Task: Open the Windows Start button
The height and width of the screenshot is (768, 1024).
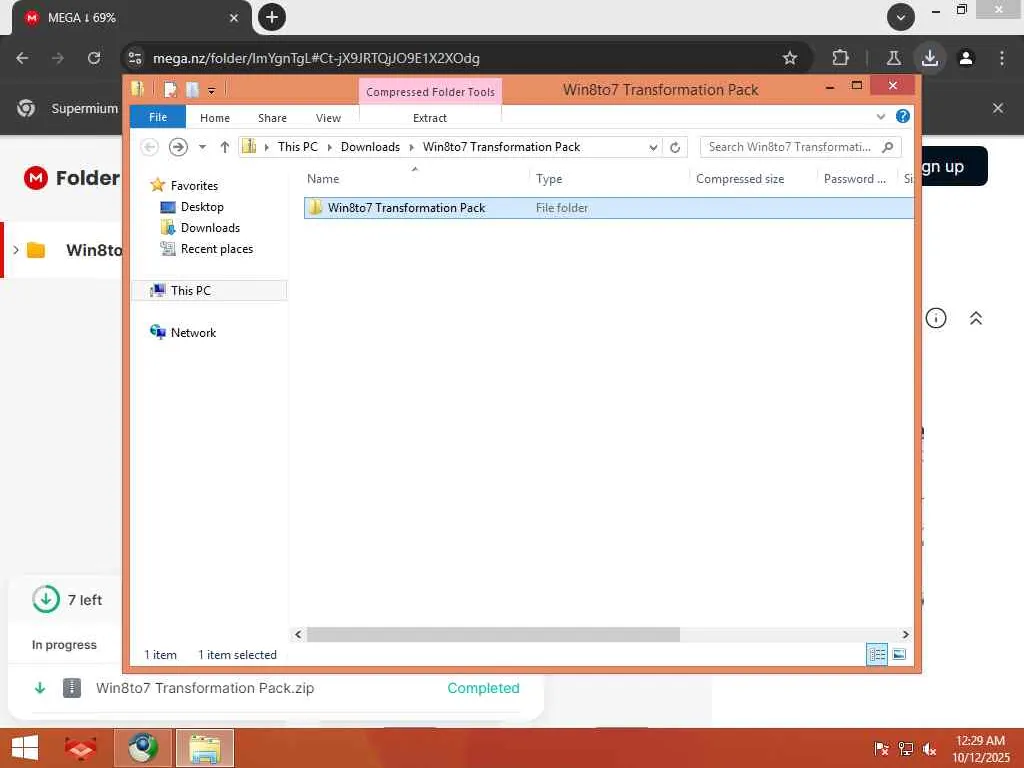Action: [x=25, y=748]
